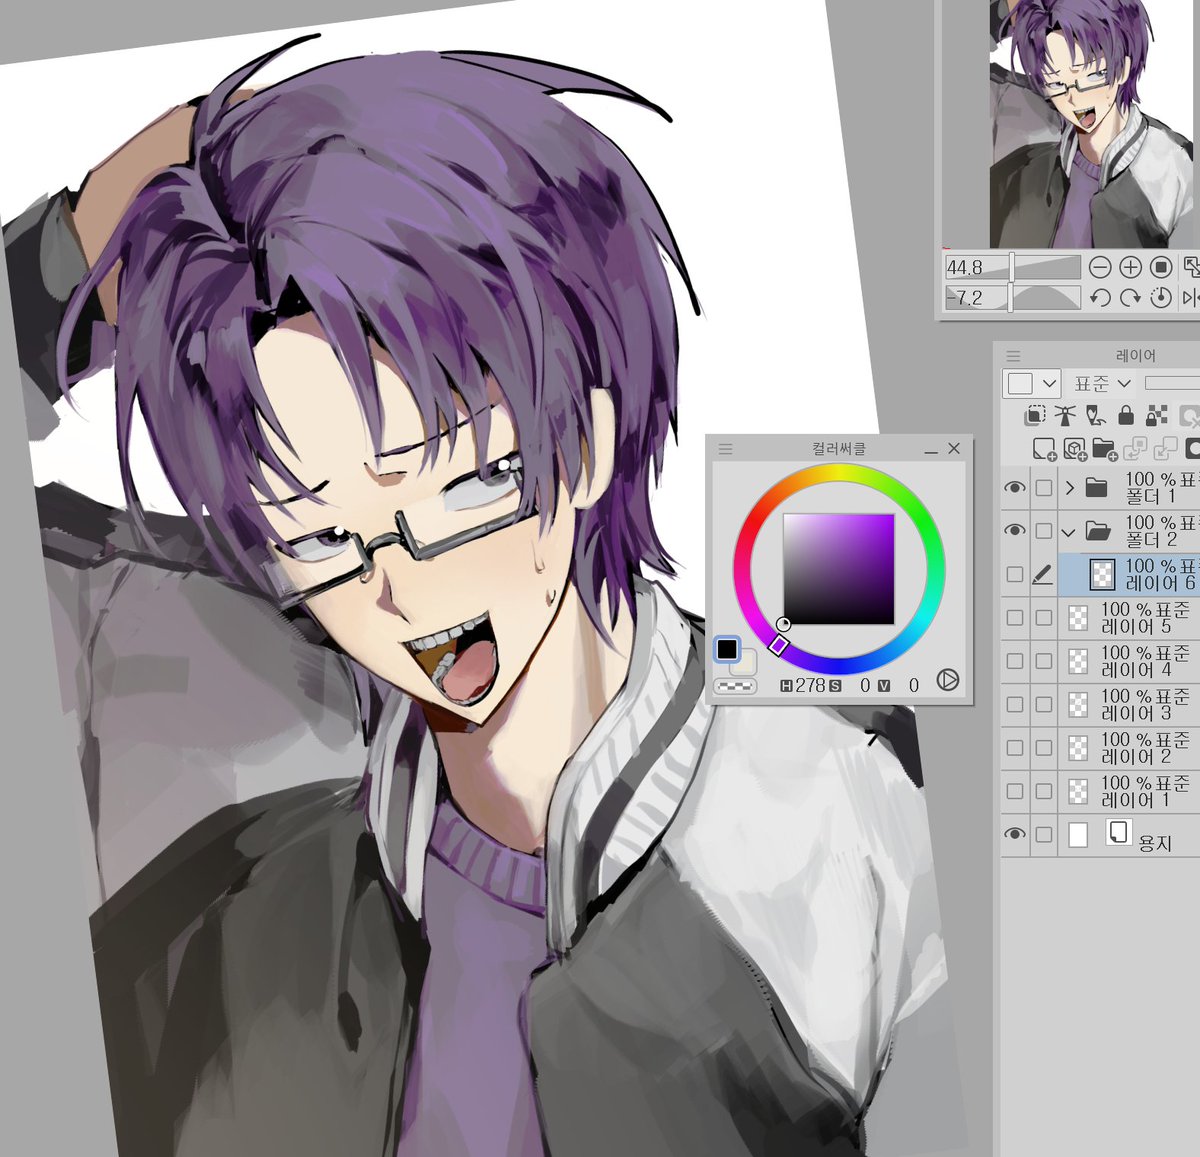Open Color Wheel panel hamburger menu

725,449
